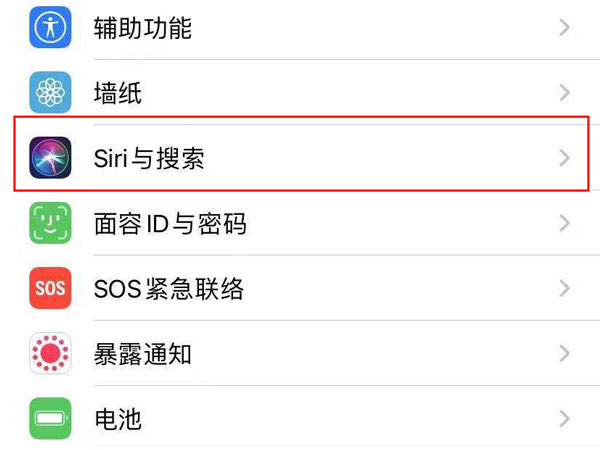Click the arrow beside Siri与搜索
Image resolution: width=600 pixels, height=450 pixels.
point(565,158)
